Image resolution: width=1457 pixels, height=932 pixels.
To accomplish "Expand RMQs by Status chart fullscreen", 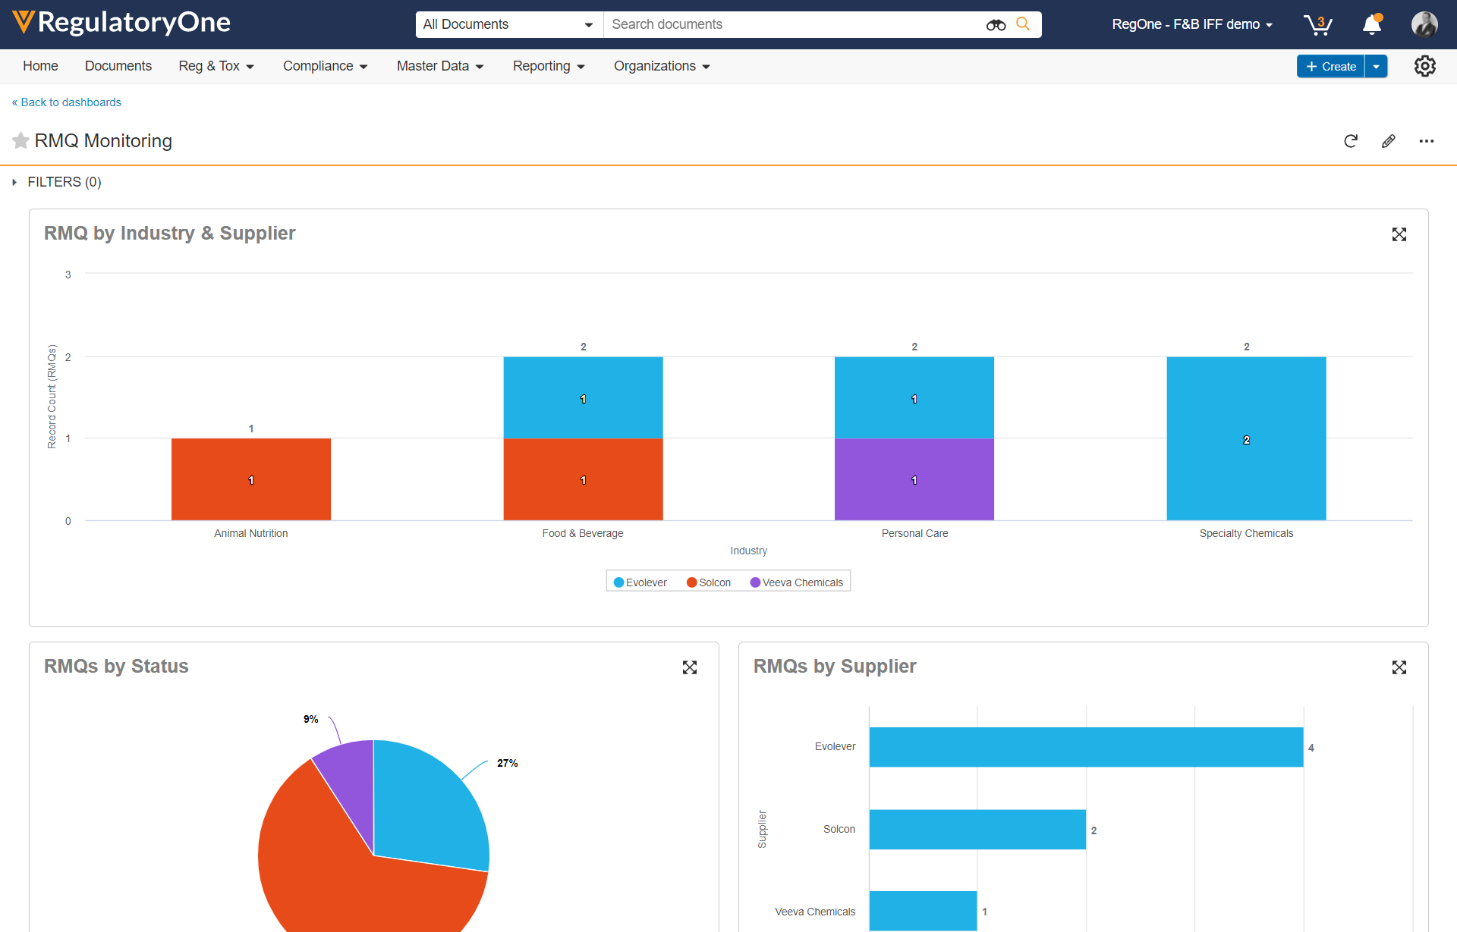I will click(690, 667).
